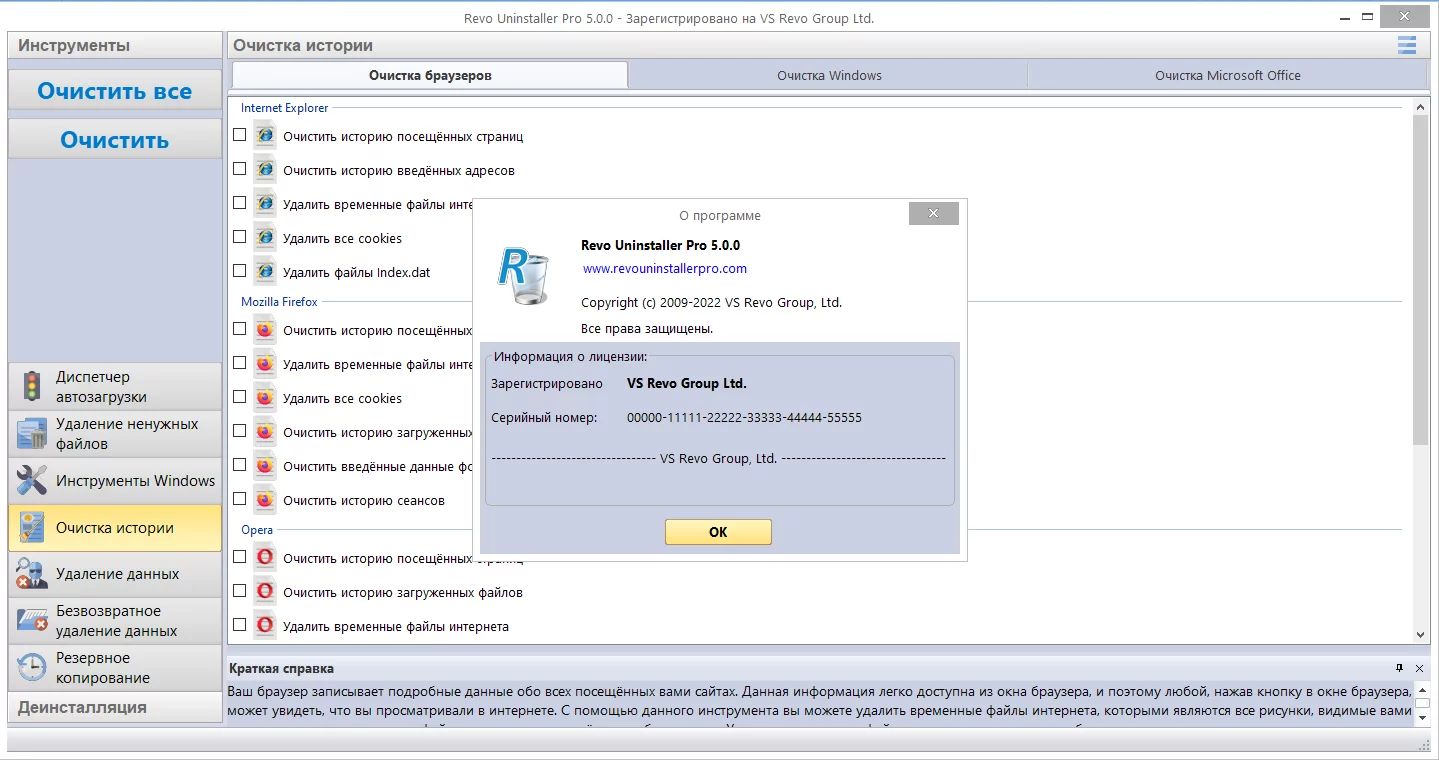Click the serial number 00000-11111-22222-33333-44444-55555
The width and height of the screenshot is (1439, 760).
[x=744, y=417]
